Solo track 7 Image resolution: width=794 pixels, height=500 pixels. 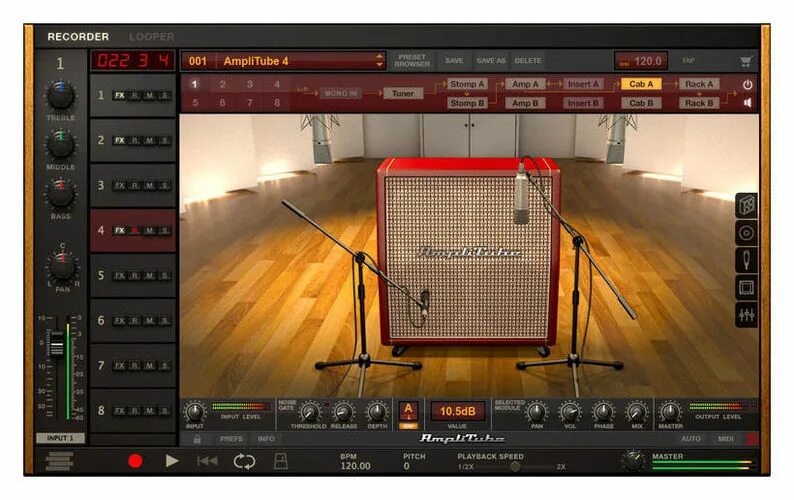tap(165, 366)
